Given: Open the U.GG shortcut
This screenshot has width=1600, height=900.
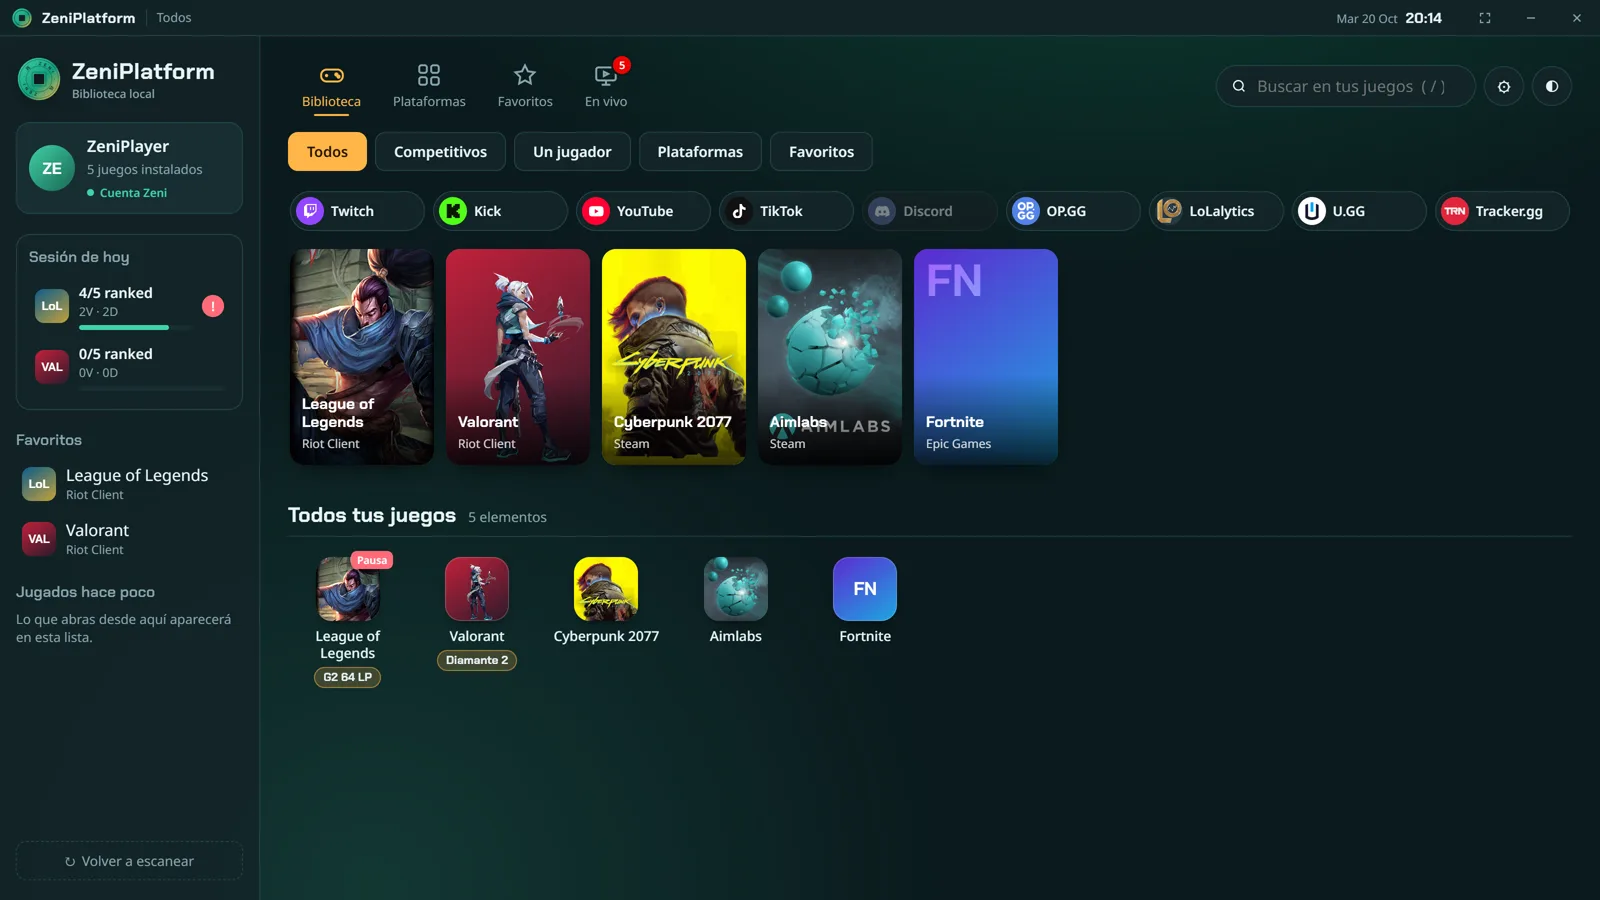Looking at the screenshot, I should [1358, 211].
